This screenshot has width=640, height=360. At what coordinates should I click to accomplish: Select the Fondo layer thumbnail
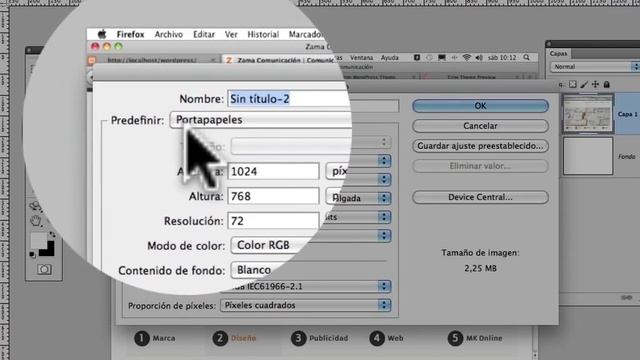pos(588,156)
